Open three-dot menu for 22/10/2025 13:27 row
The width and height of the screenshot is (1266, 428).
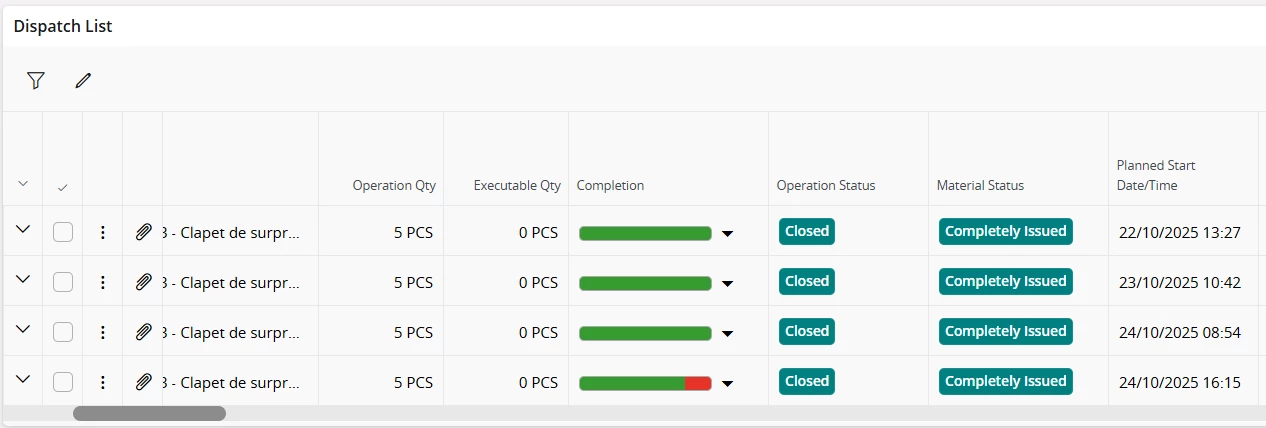point(103,232)
